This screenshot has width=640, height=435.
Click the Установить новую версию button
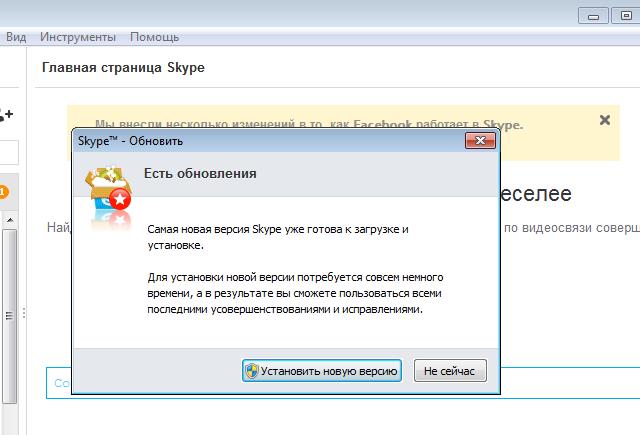click(x=321, y=371)
